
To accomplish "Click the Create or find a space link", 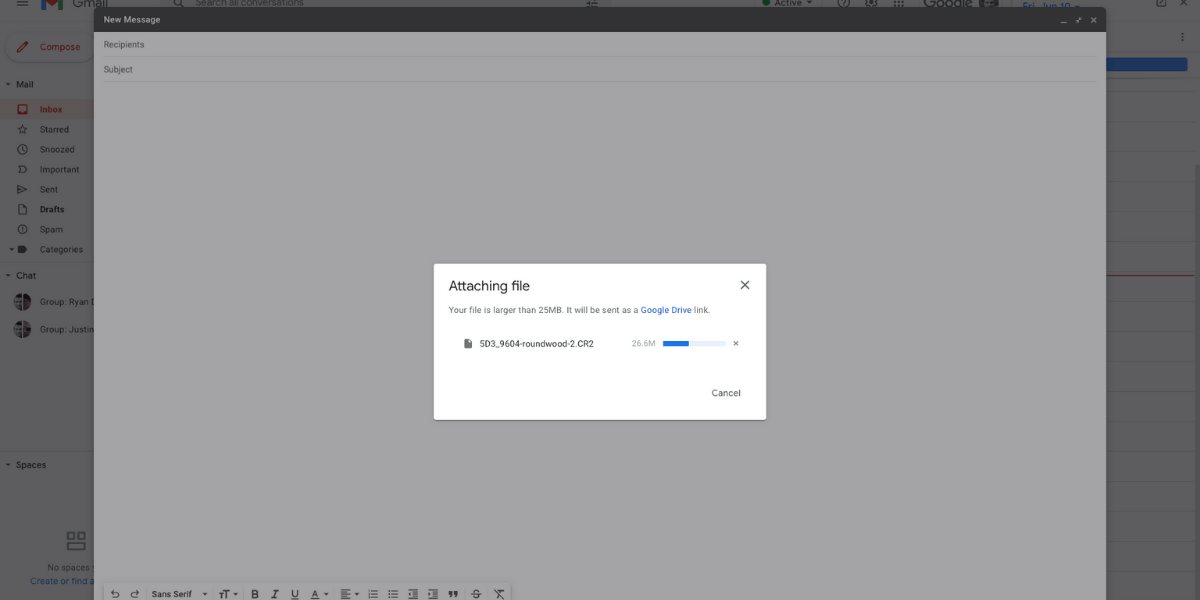I will point(62,581).
